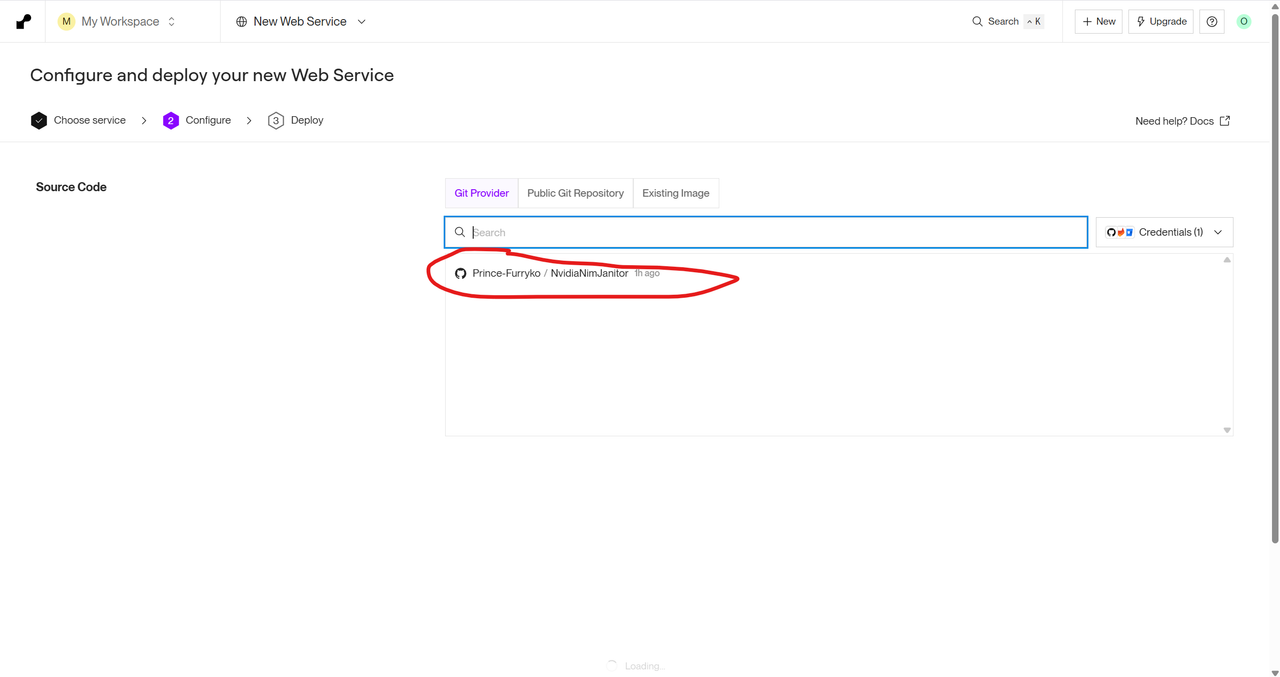The height and width of the screenshot is (677, 1280).
Task: Click the external-link icon next to Docs
Action: (1225, 121)
